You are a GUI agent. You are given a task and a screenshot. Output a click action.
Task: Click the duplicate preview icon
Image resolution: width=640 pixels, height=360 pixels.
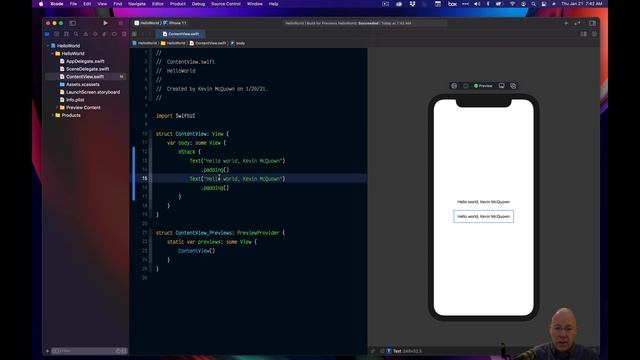[513, 86]
